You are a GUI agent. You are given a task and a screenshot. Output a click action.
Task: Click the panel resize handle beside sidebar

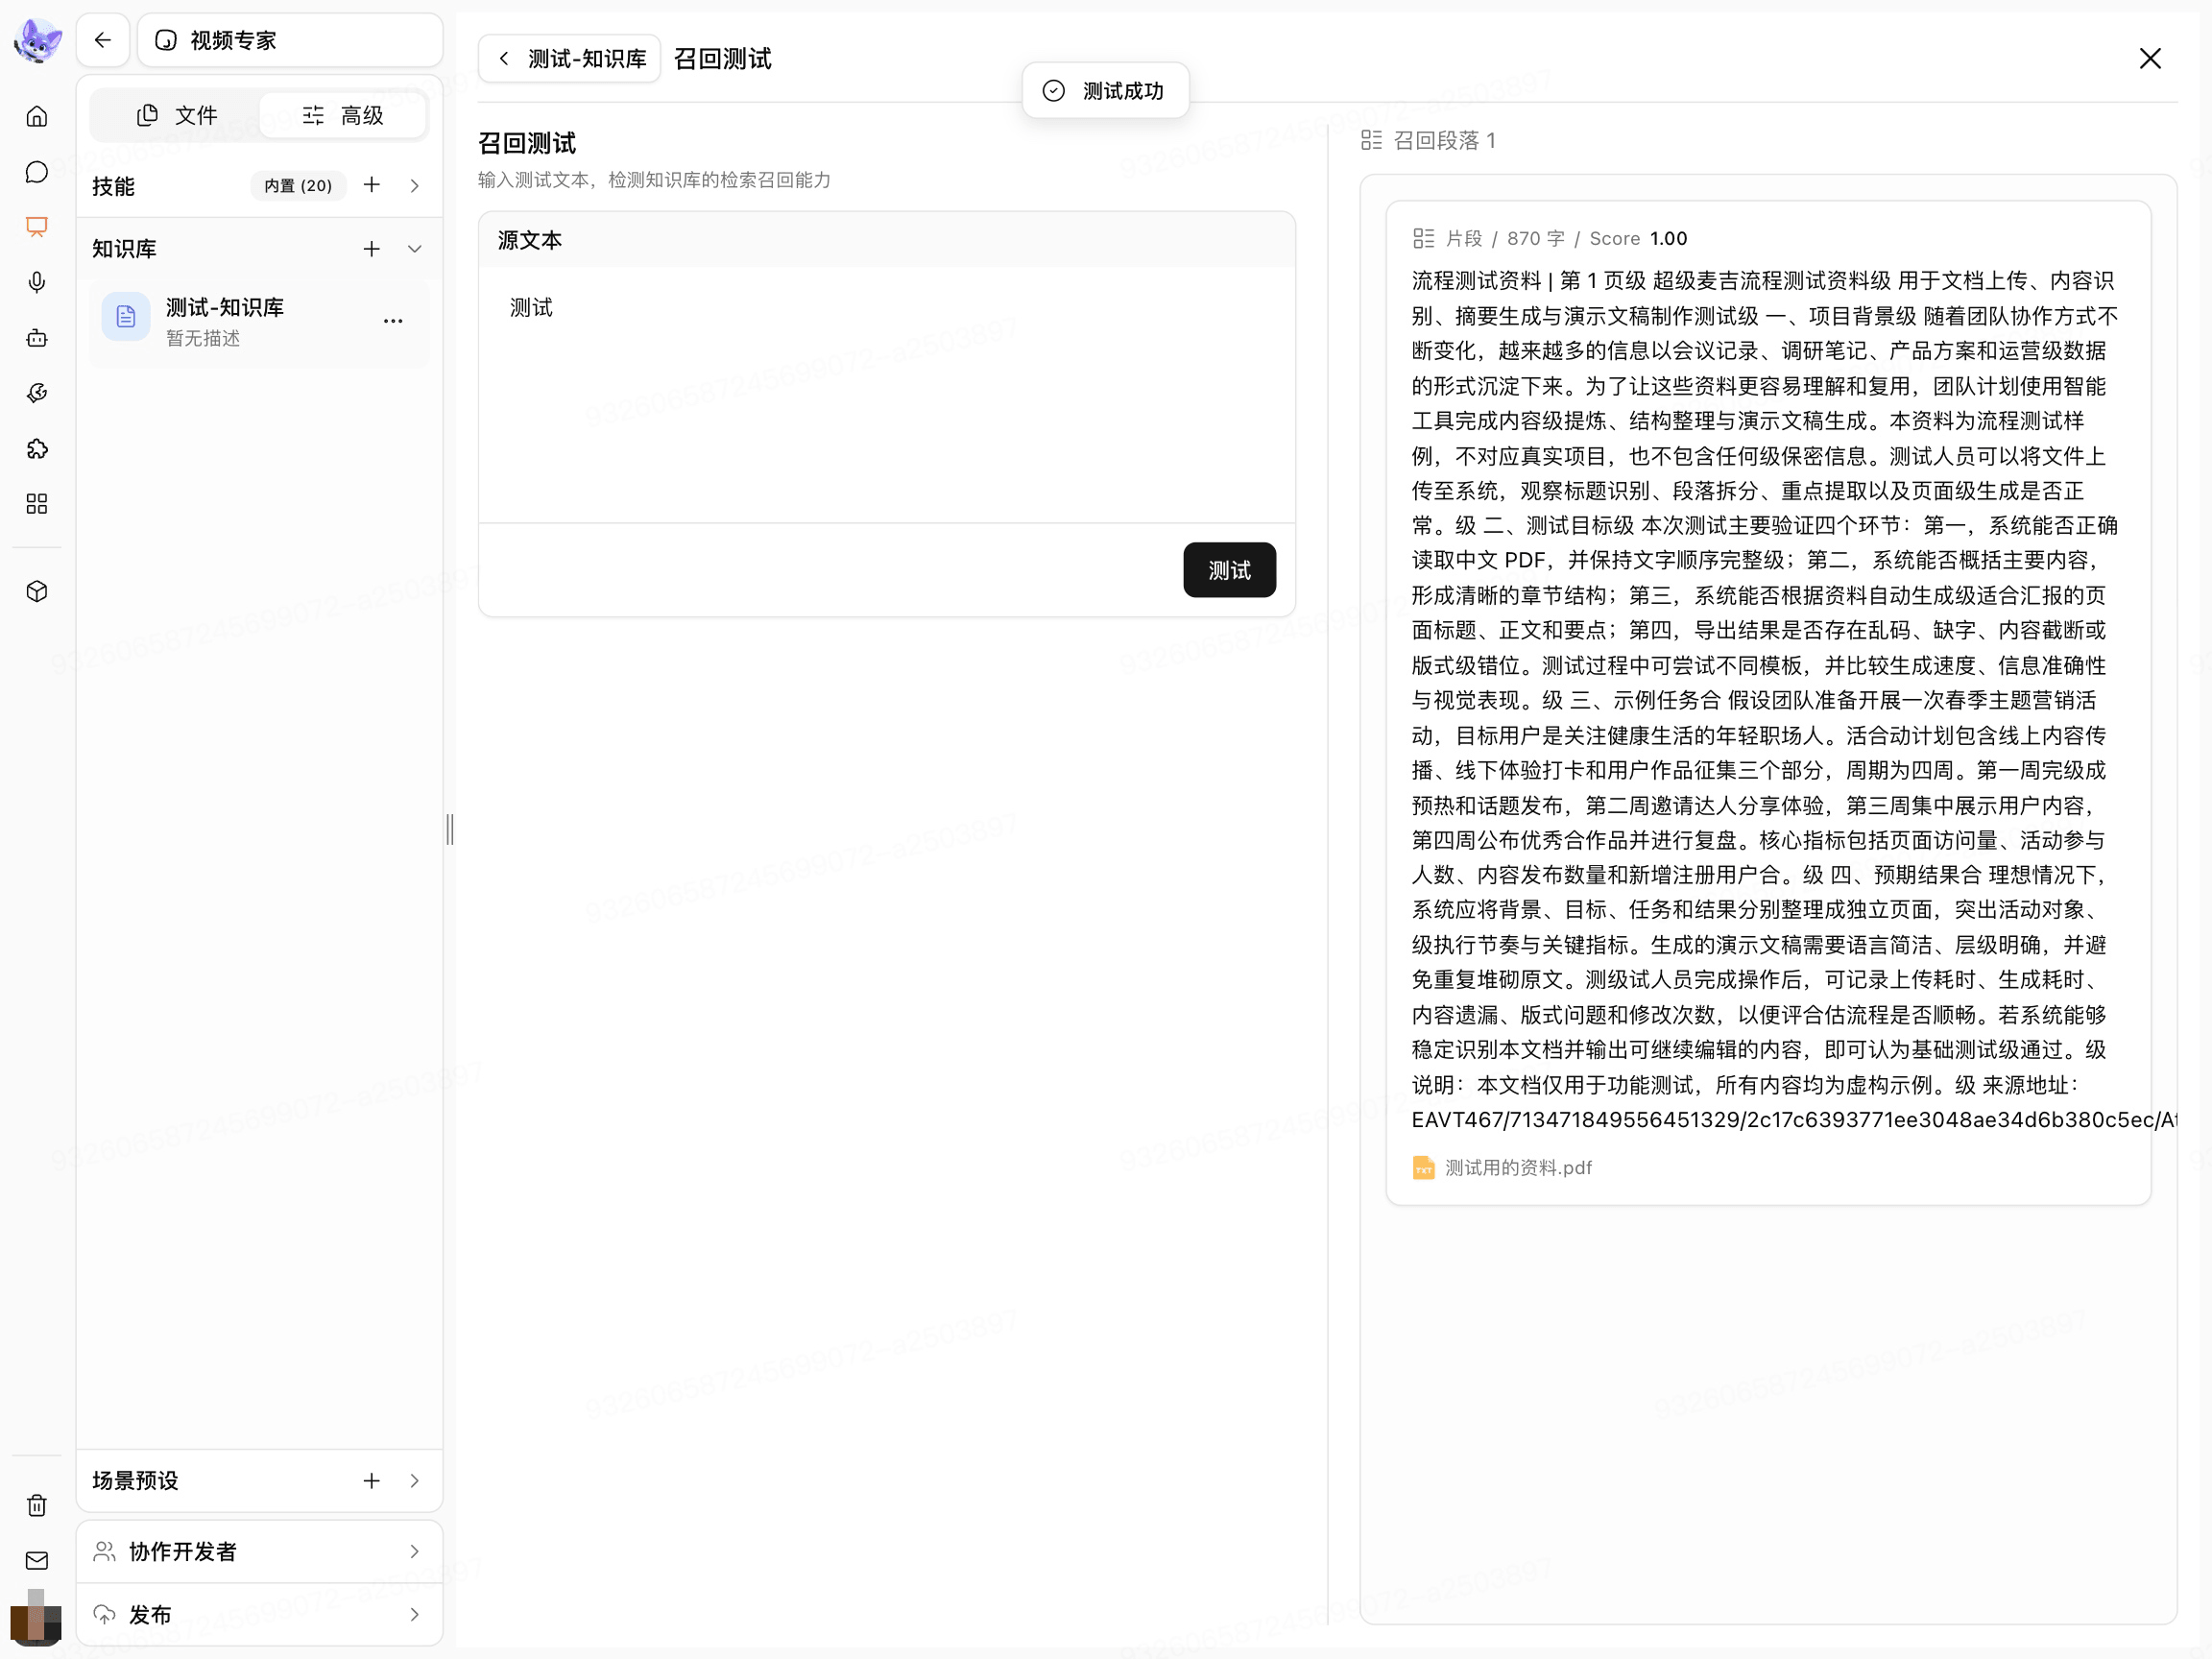(450, 829)
